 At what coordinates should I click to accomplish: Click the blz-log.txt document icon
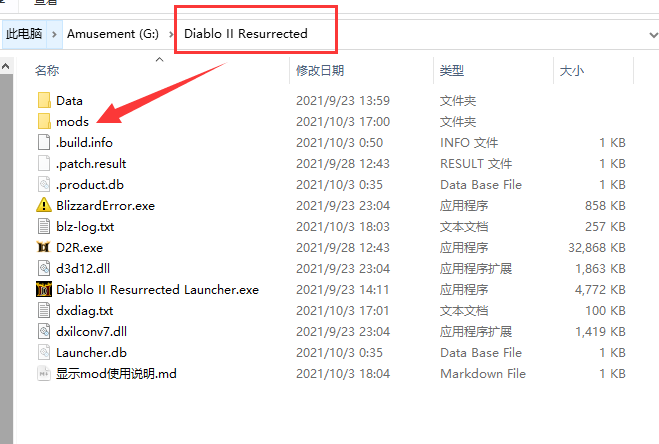point(44,227)
